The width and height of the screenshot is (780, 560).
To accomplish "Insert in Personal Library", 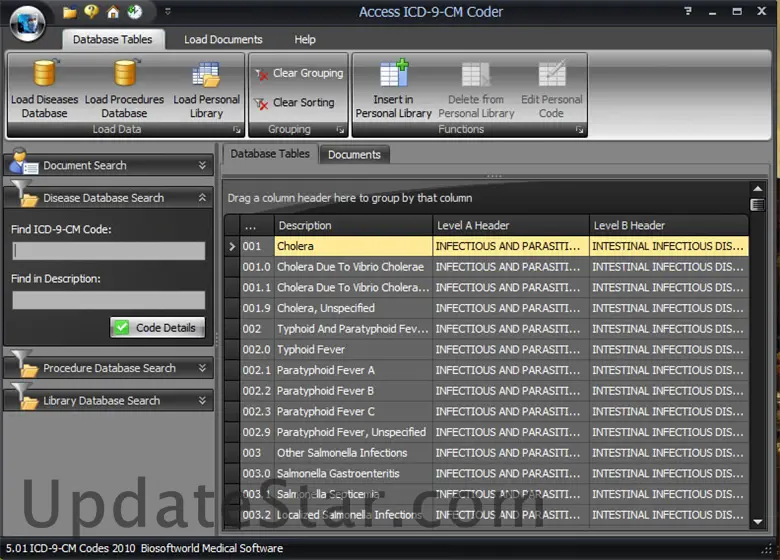I will coord(393,90).
